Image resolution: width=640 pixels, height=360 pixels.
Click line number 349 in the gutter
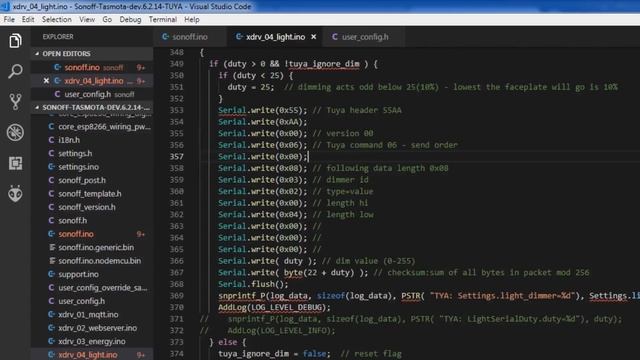pos(177,64)
